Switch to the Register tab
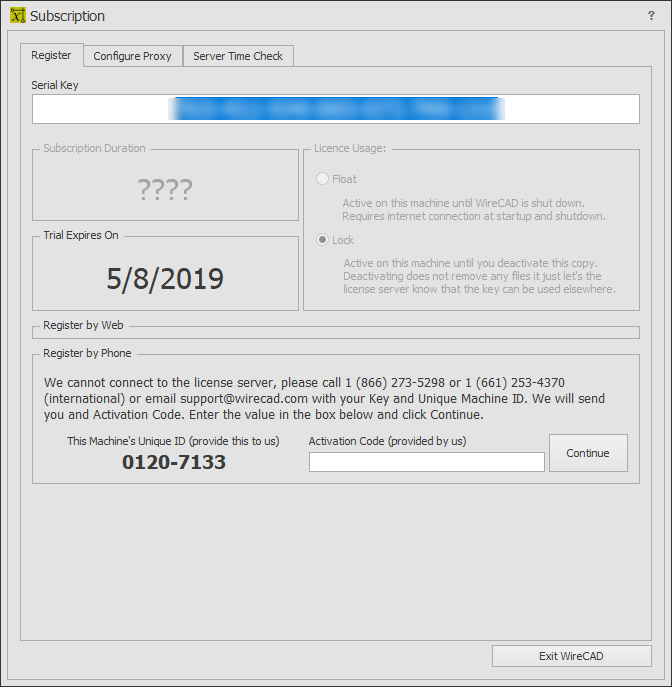This screenshot has height=687, width=672. (x=51, y=55)
